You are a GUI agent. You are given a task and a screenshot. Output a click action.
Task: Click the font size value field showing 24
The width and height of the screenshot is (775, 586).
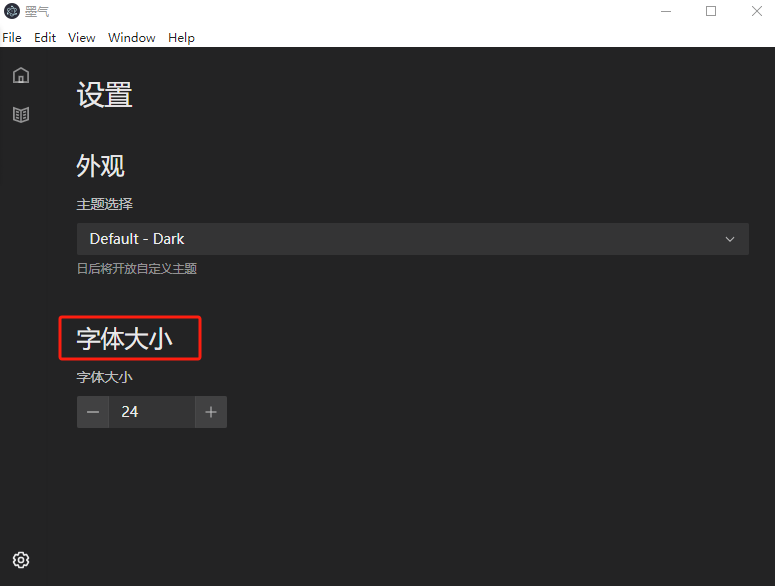(x=152, y=412)
